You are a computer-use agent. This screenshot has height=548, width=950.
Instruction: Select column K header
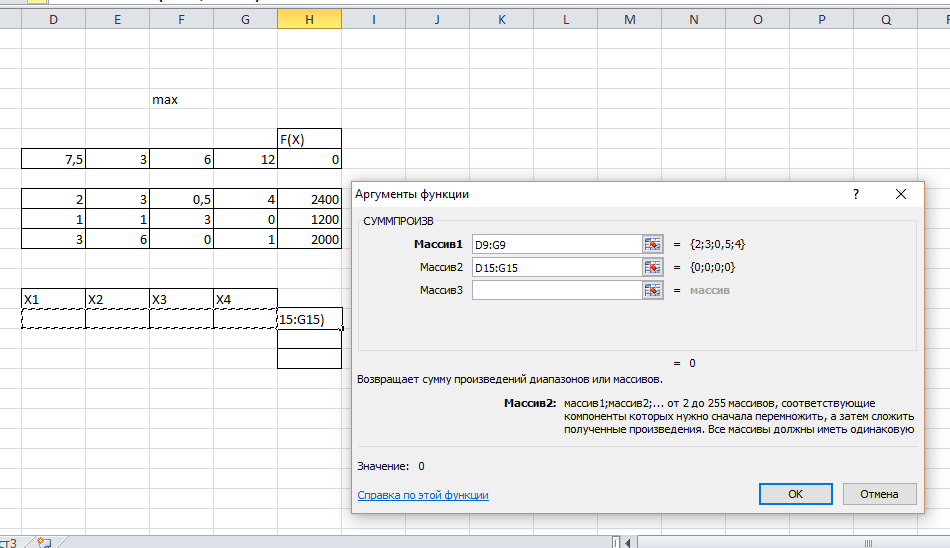(x=502, y=19)
